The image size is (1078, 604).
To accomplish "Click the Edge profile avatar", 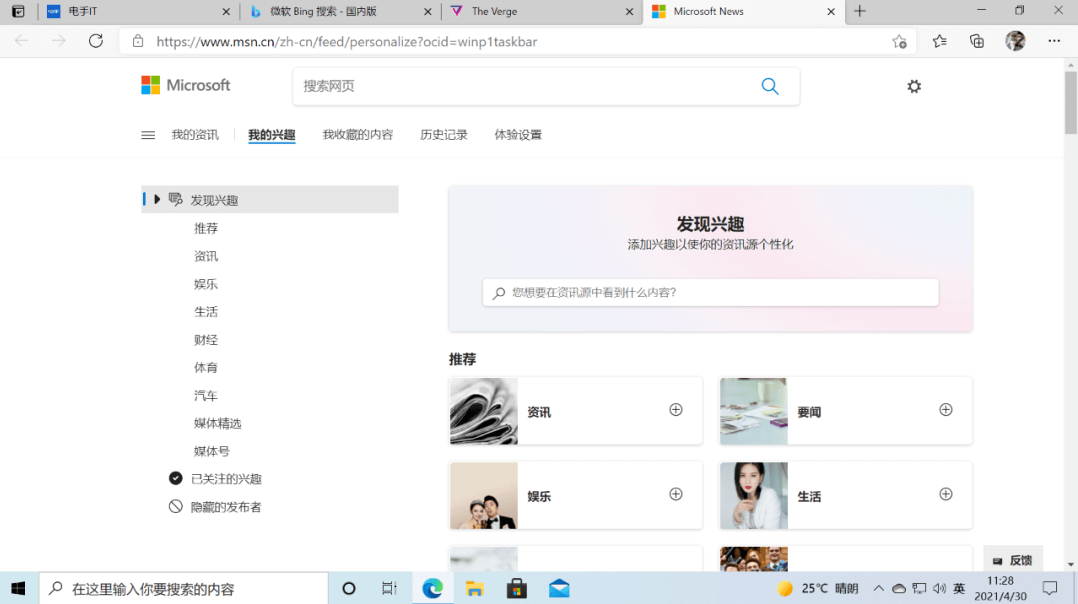I will [1014, 41].
